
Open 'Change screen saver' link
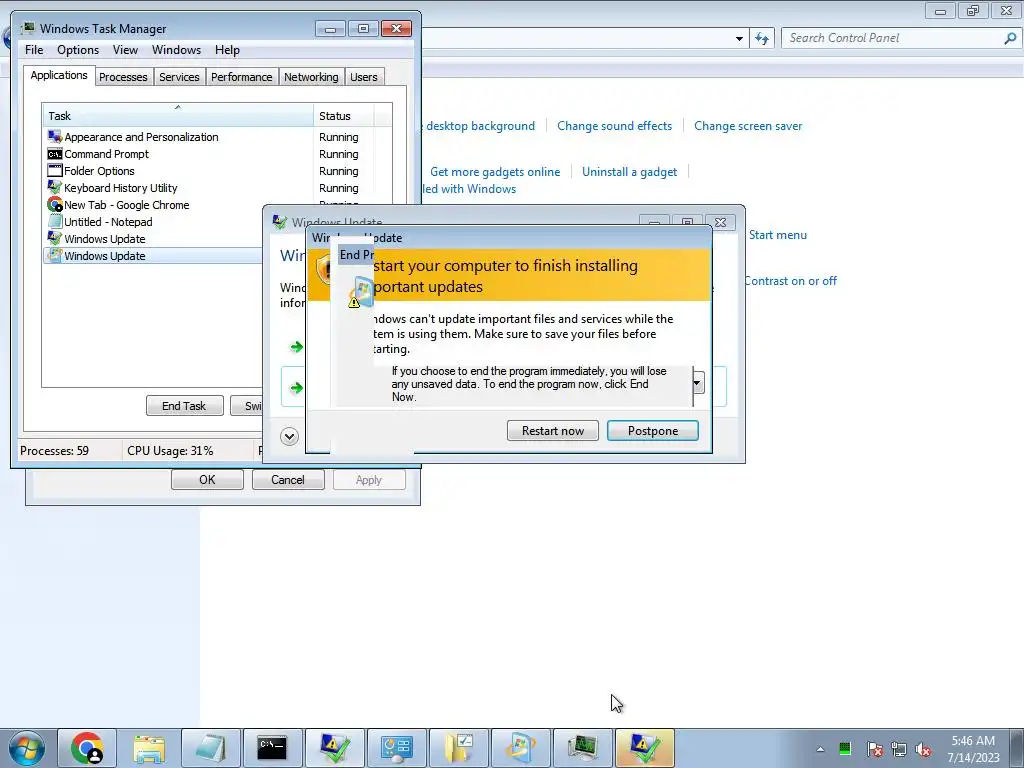coord(748,126)
